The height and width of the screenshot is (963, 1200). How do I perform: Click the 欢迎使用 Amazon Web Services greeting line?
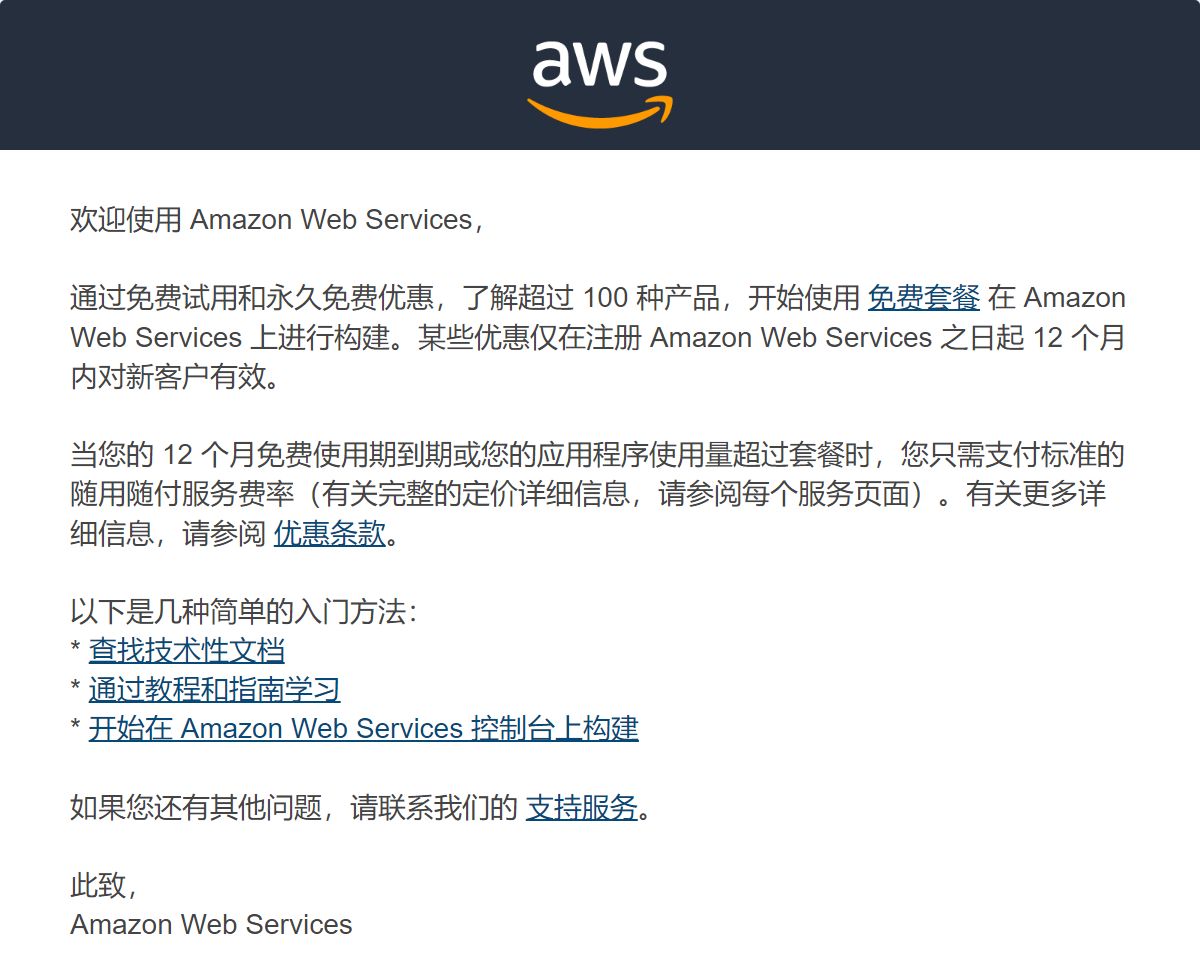[275, 220]
